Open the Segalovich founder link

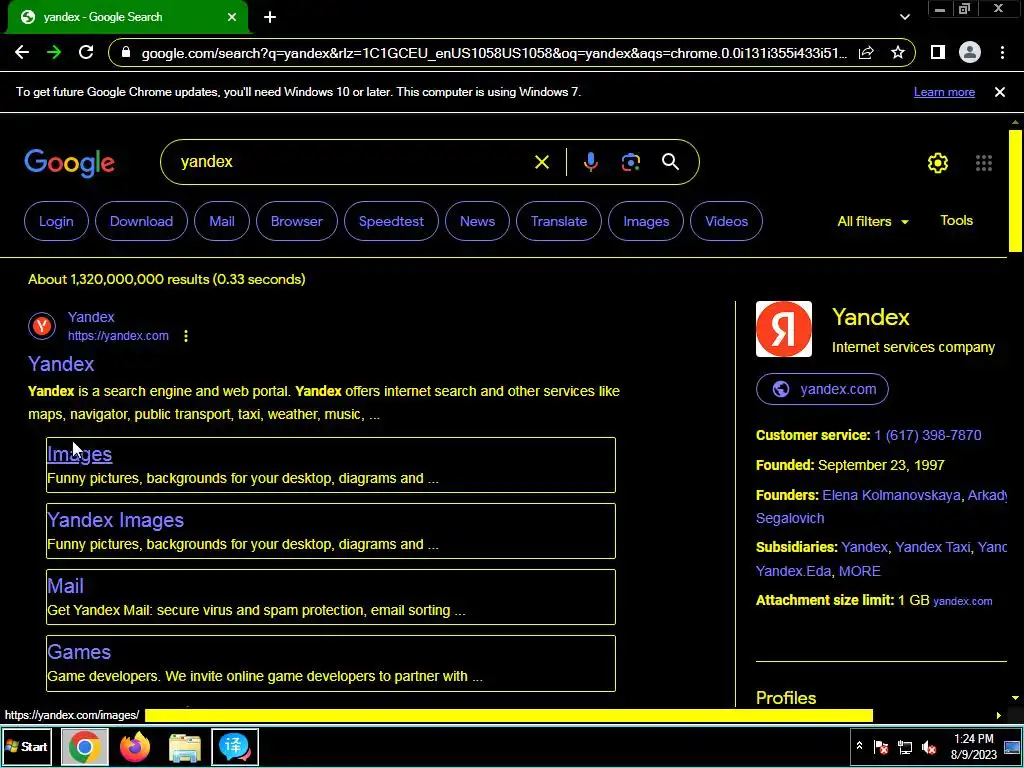click(790, 518)
